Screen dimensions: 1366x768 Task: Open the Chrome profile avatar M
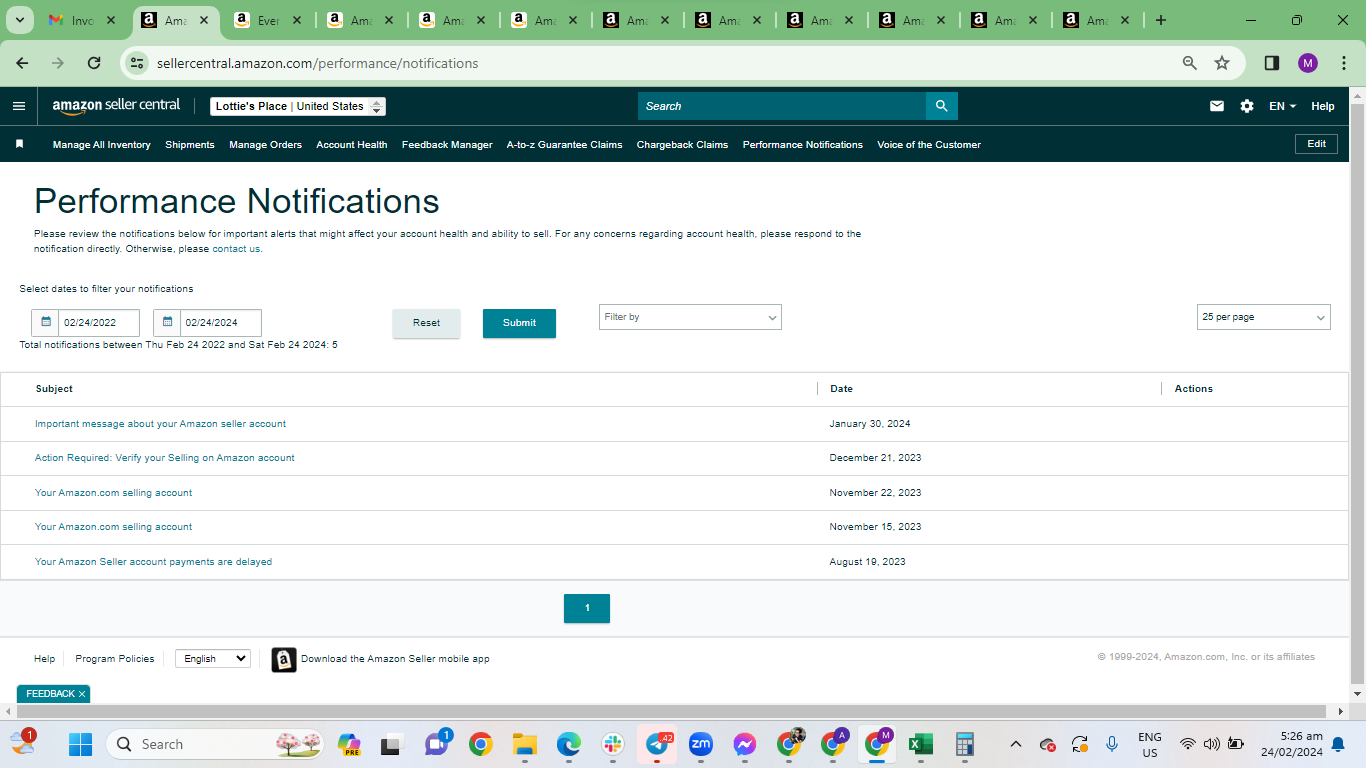(x=1308, y=63)
